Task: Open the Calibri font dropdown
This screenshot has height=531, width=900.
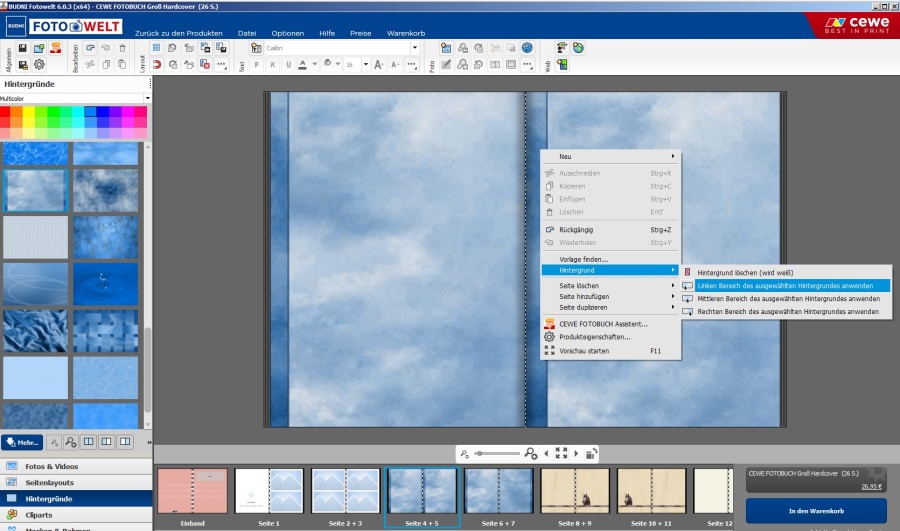Action: coord(415,48)
